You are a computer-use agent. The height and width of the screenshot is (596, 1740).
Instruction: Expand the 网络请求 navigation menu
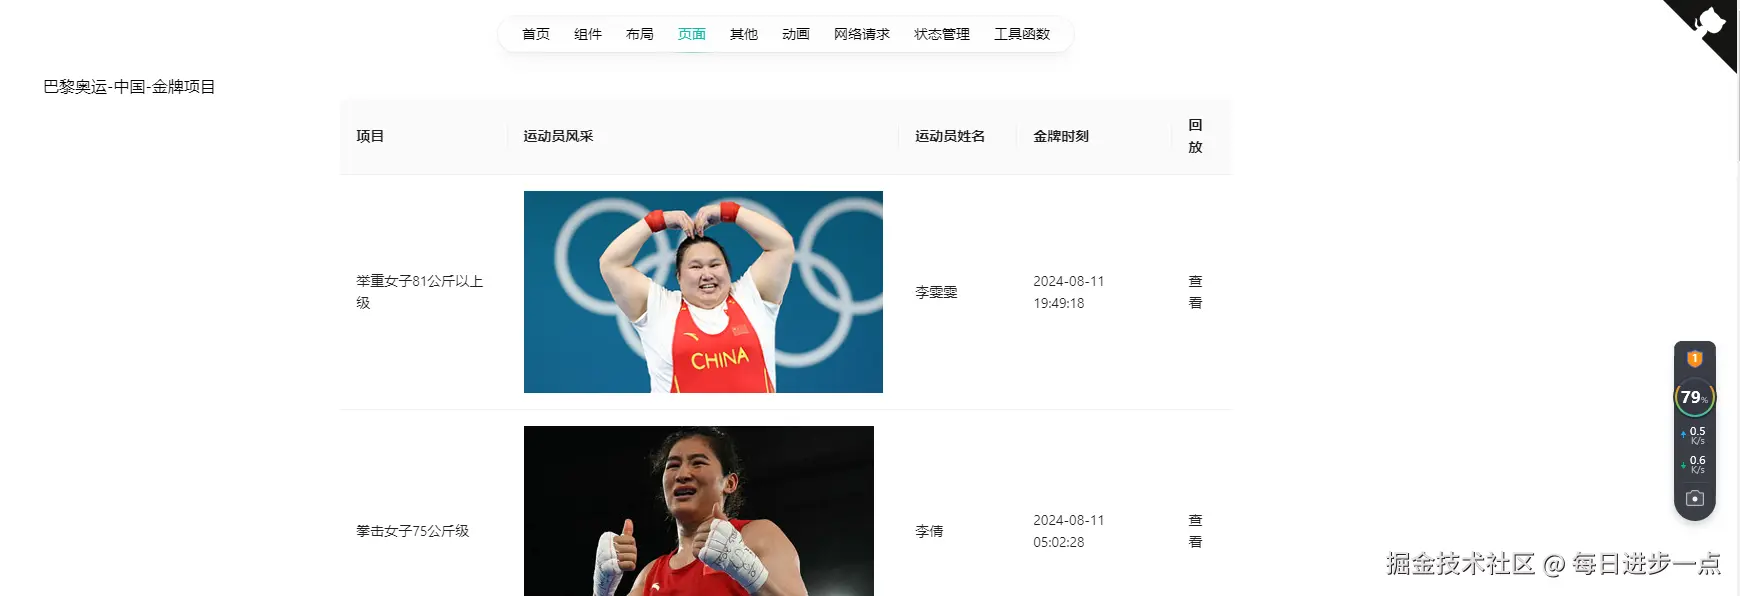[x=862, y=34]
